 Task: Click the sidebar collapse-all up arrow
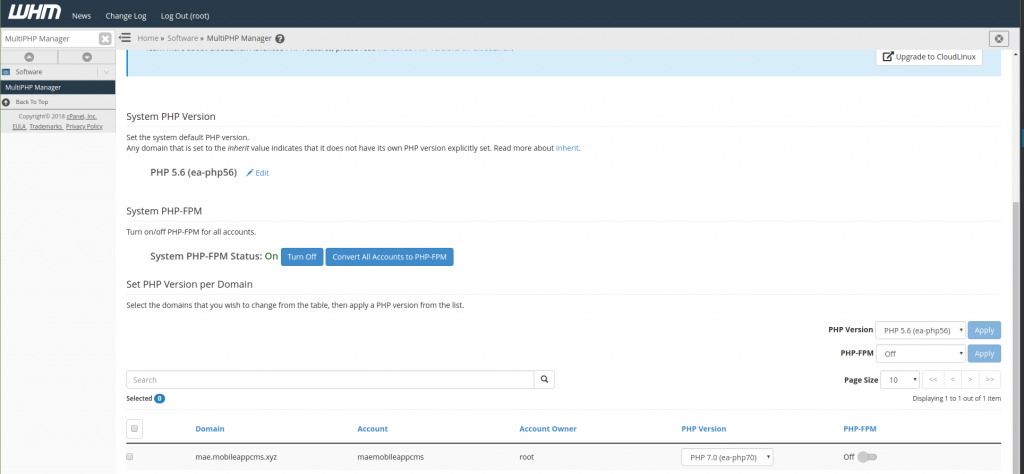tap(29, 57)
